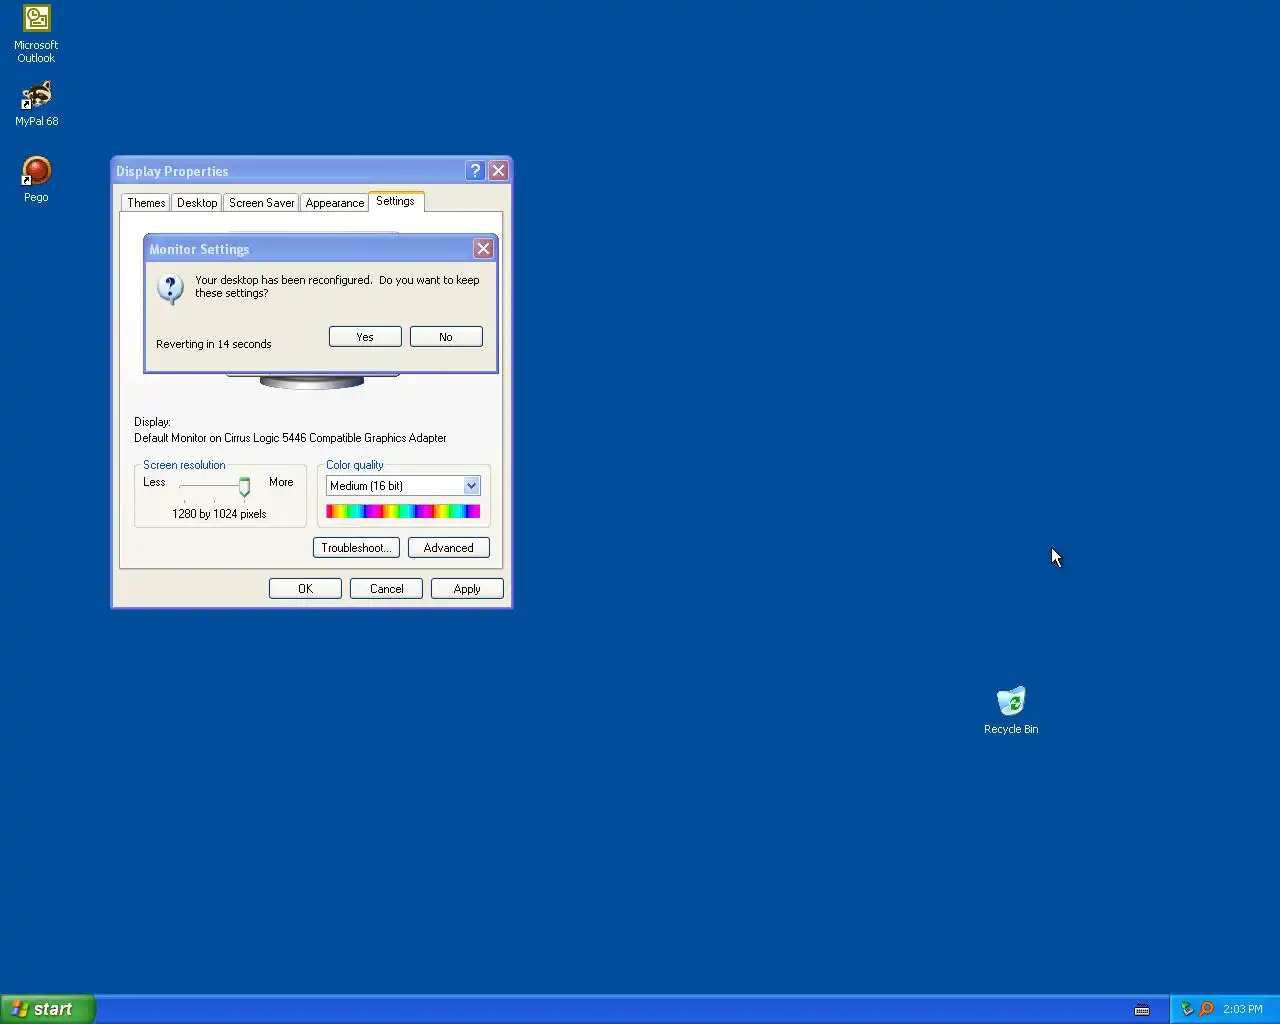Click Yes to keep the display settings
The image size is (1280, 1024).
[x=365, y=337]
